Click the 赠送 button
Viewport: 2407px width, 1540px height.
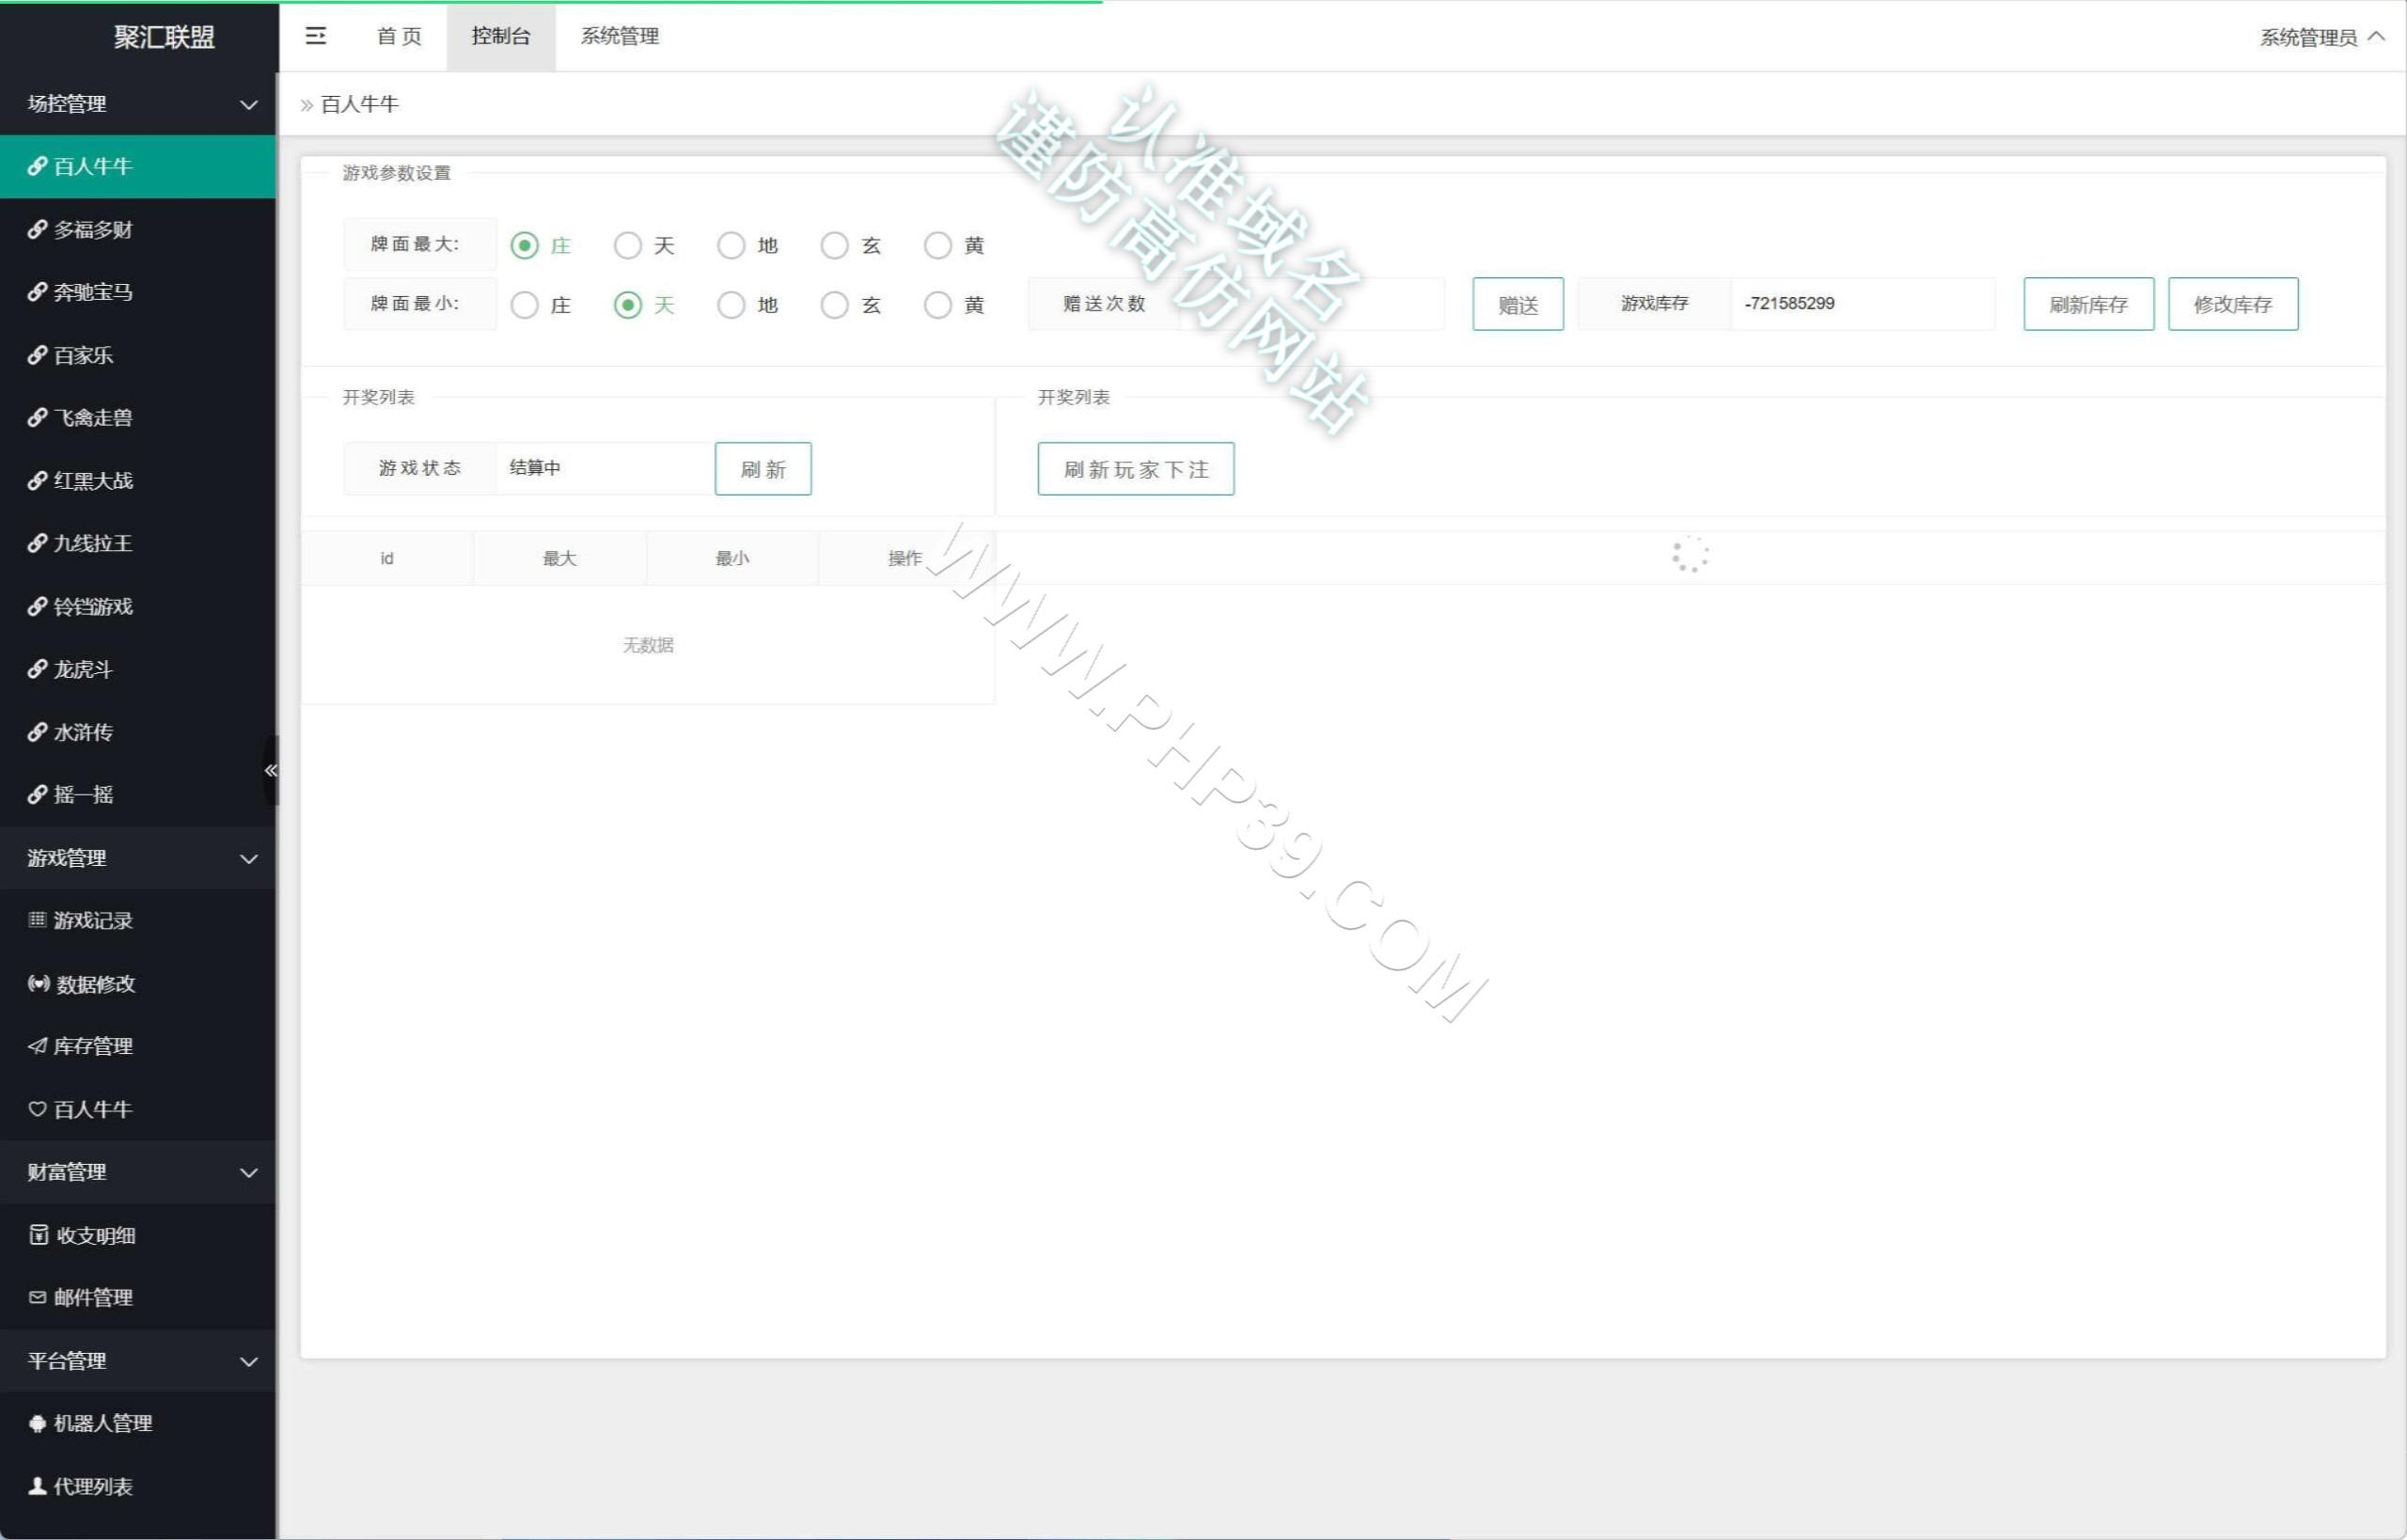pos(1518,304)
